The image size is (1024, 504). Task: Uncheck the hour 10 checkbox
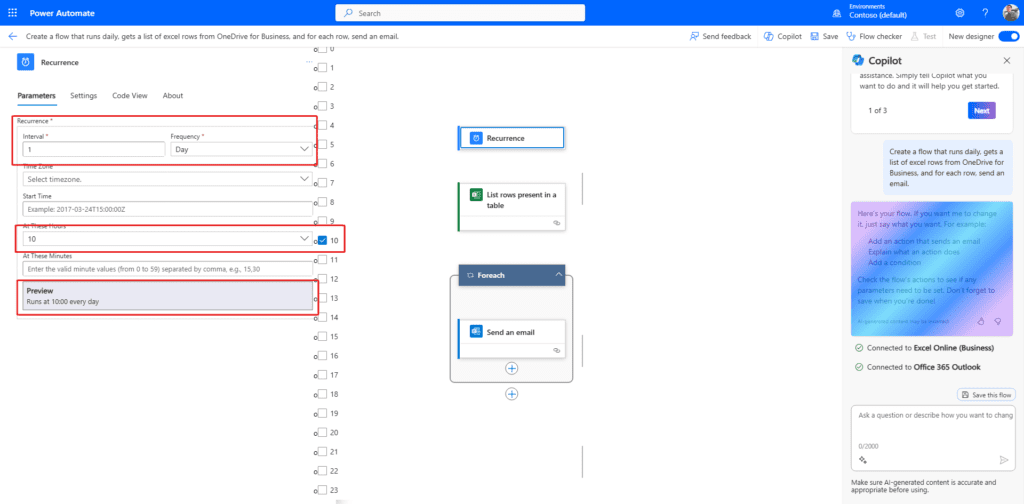[x=321, y=240]
